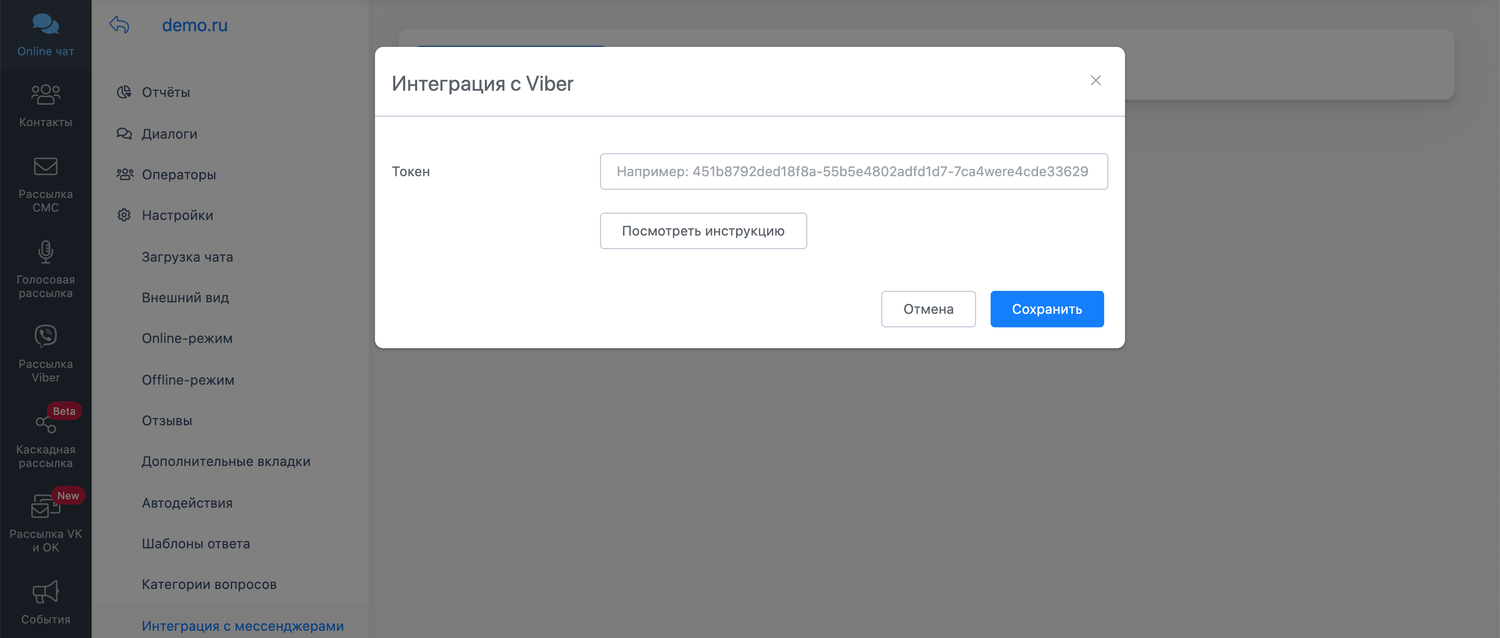
Task: Open the Контакты people icon
Action: pyautogui.click(x=46, y=95)
